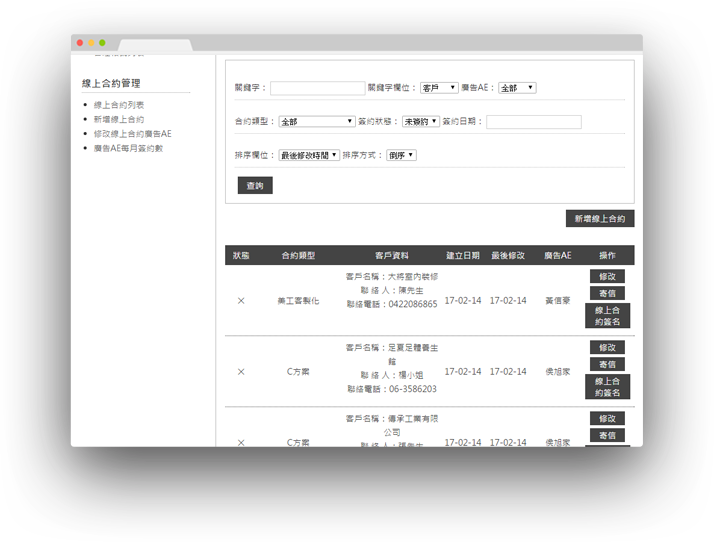Open the 排序欄位 dropdown showing 最後修改時間
The height and width of the screenshot is (542, 714).
pyautogui.click(x=309, y=155)
